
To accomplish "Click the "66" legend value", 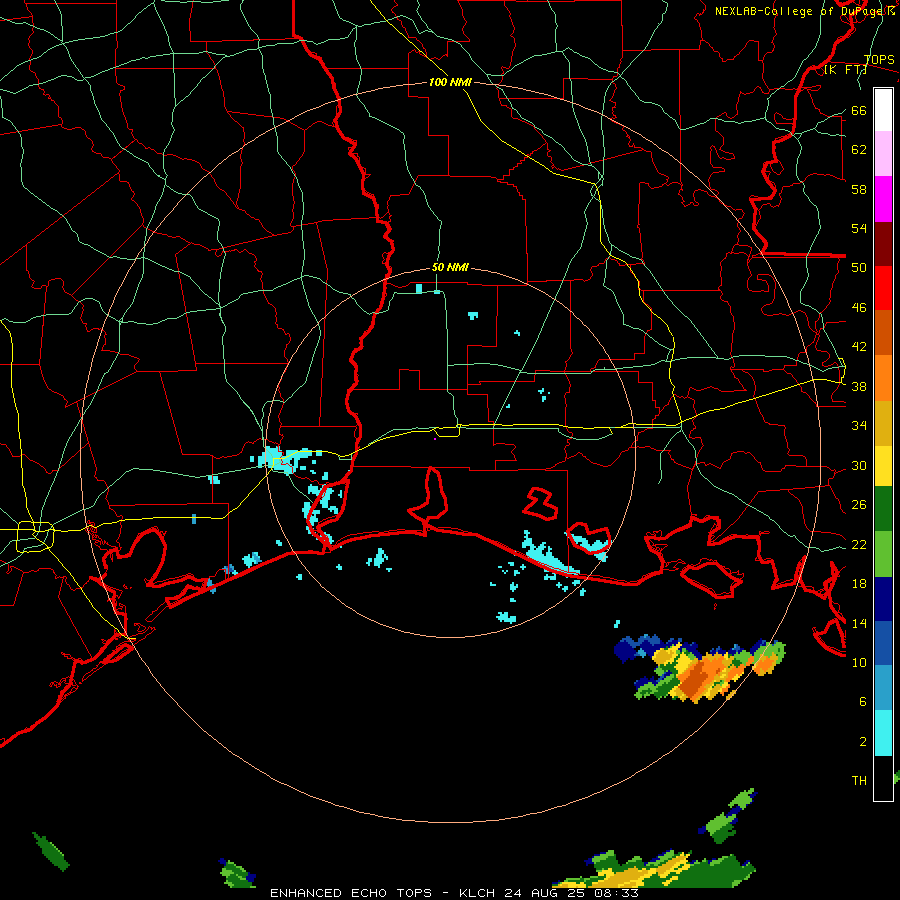I will (x=859, y=111).
